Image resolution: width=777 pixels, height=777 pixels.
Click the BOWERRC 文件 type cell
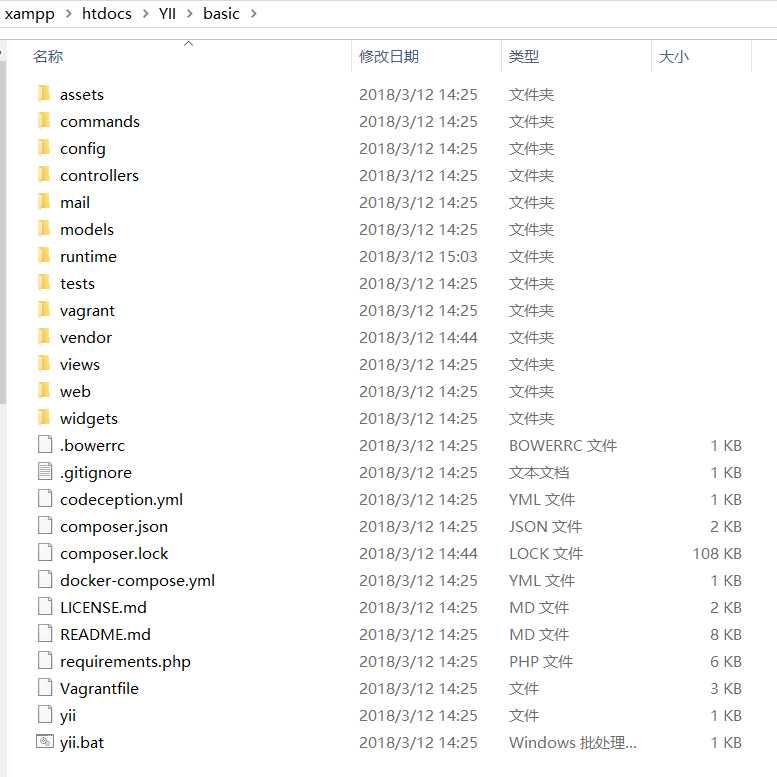tap(563, 445)
